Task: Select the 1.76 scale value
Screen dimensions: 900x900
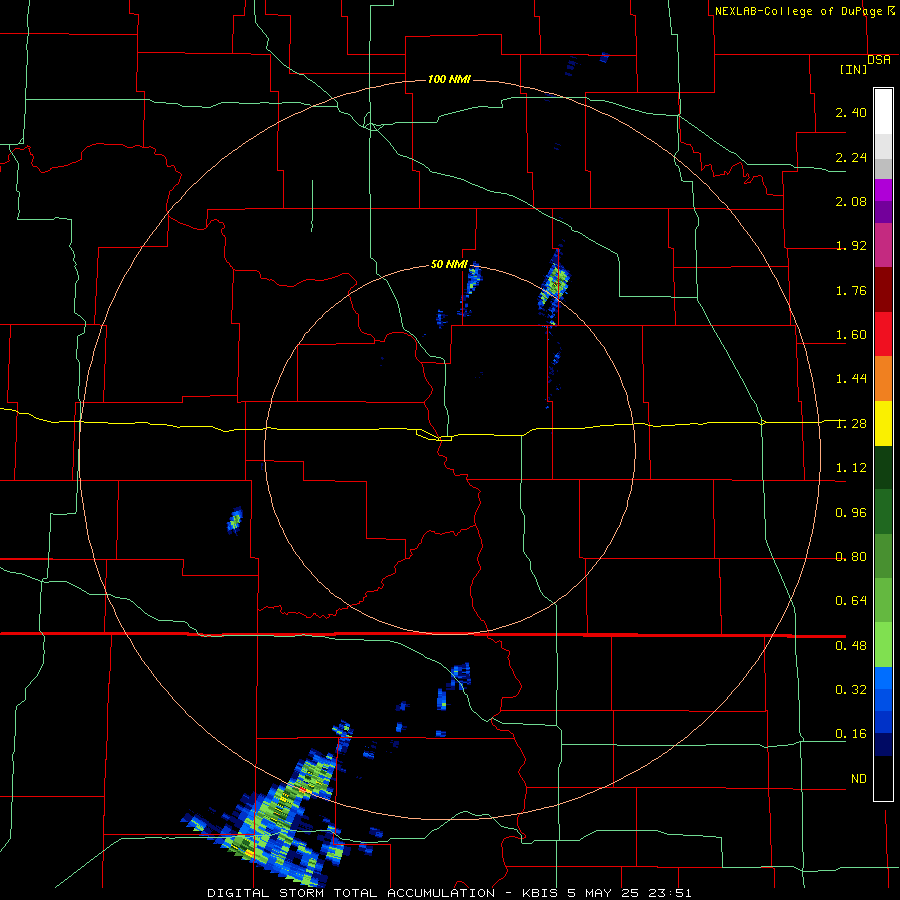Action: pos(851,290)
